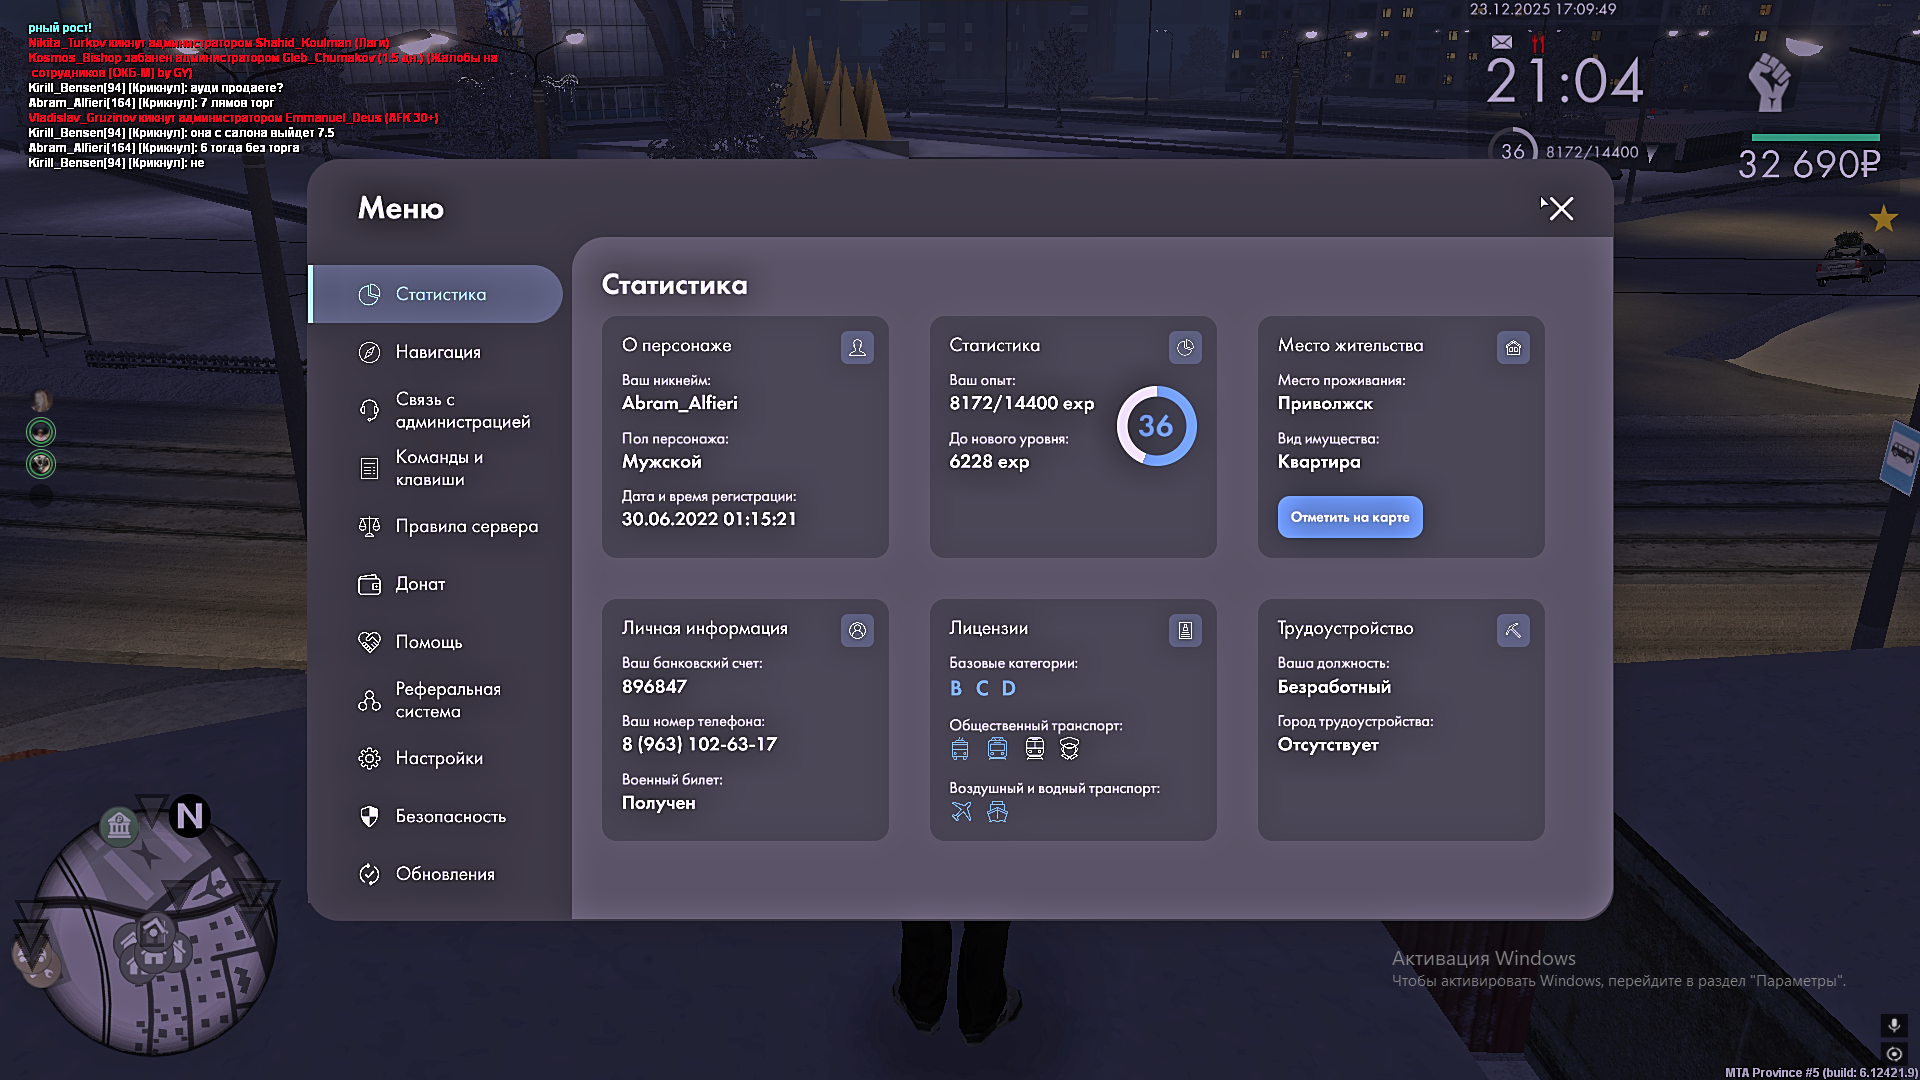This screenshot has height=1080, width=1920.
Task: Click the bank building icon on minimap
Action: (x=119, y=826)
